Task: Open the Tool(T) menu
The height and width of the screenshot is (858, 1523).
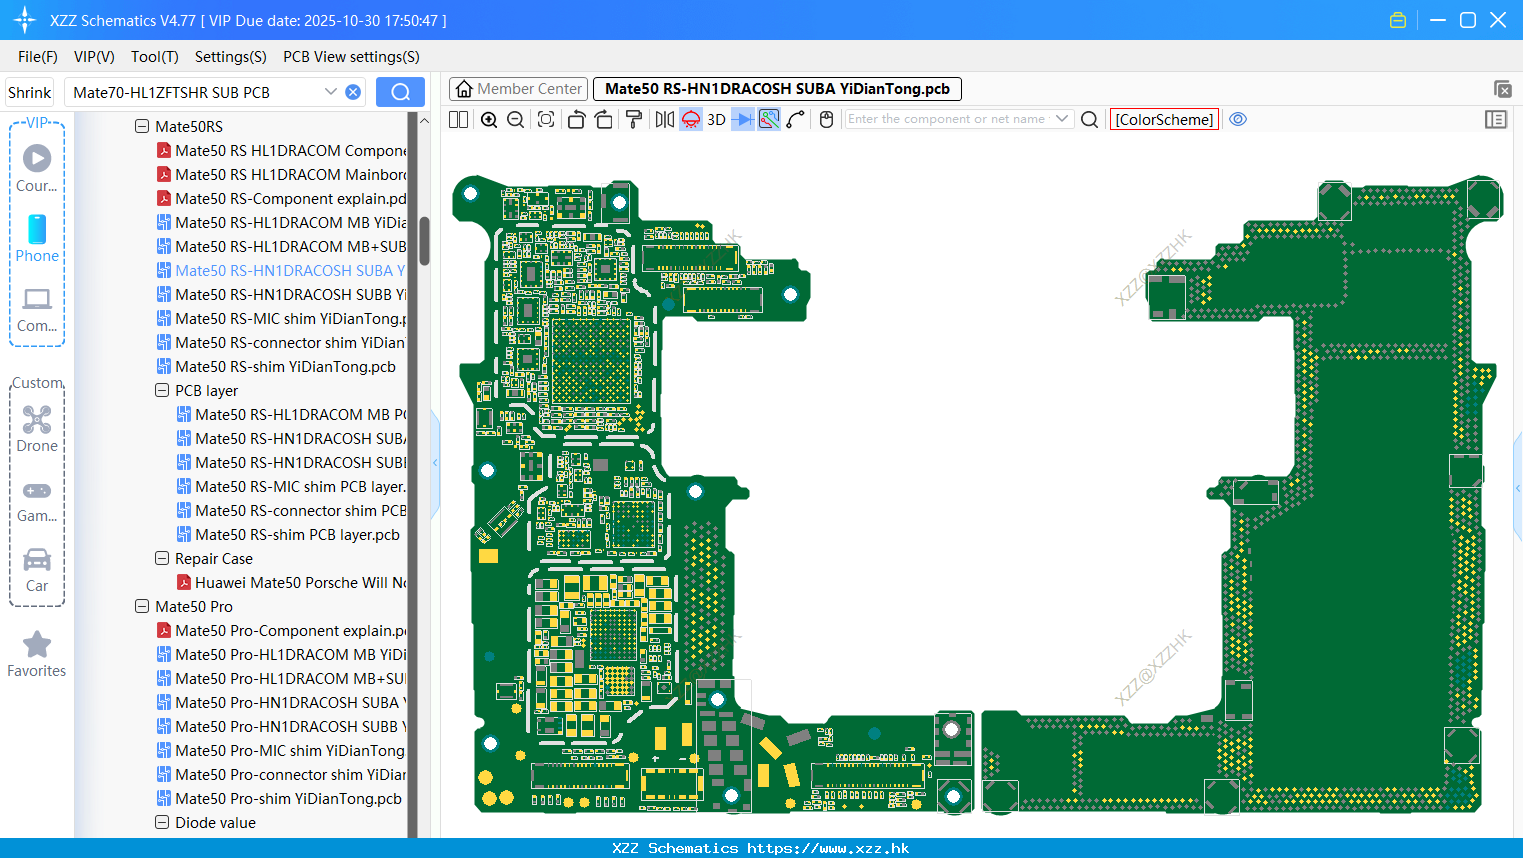Action: (155, 57)
